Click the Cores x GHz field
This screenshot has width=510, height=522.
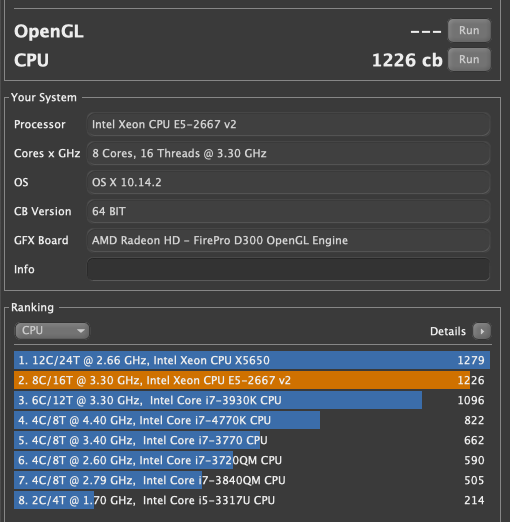click(x=288, y=153)
